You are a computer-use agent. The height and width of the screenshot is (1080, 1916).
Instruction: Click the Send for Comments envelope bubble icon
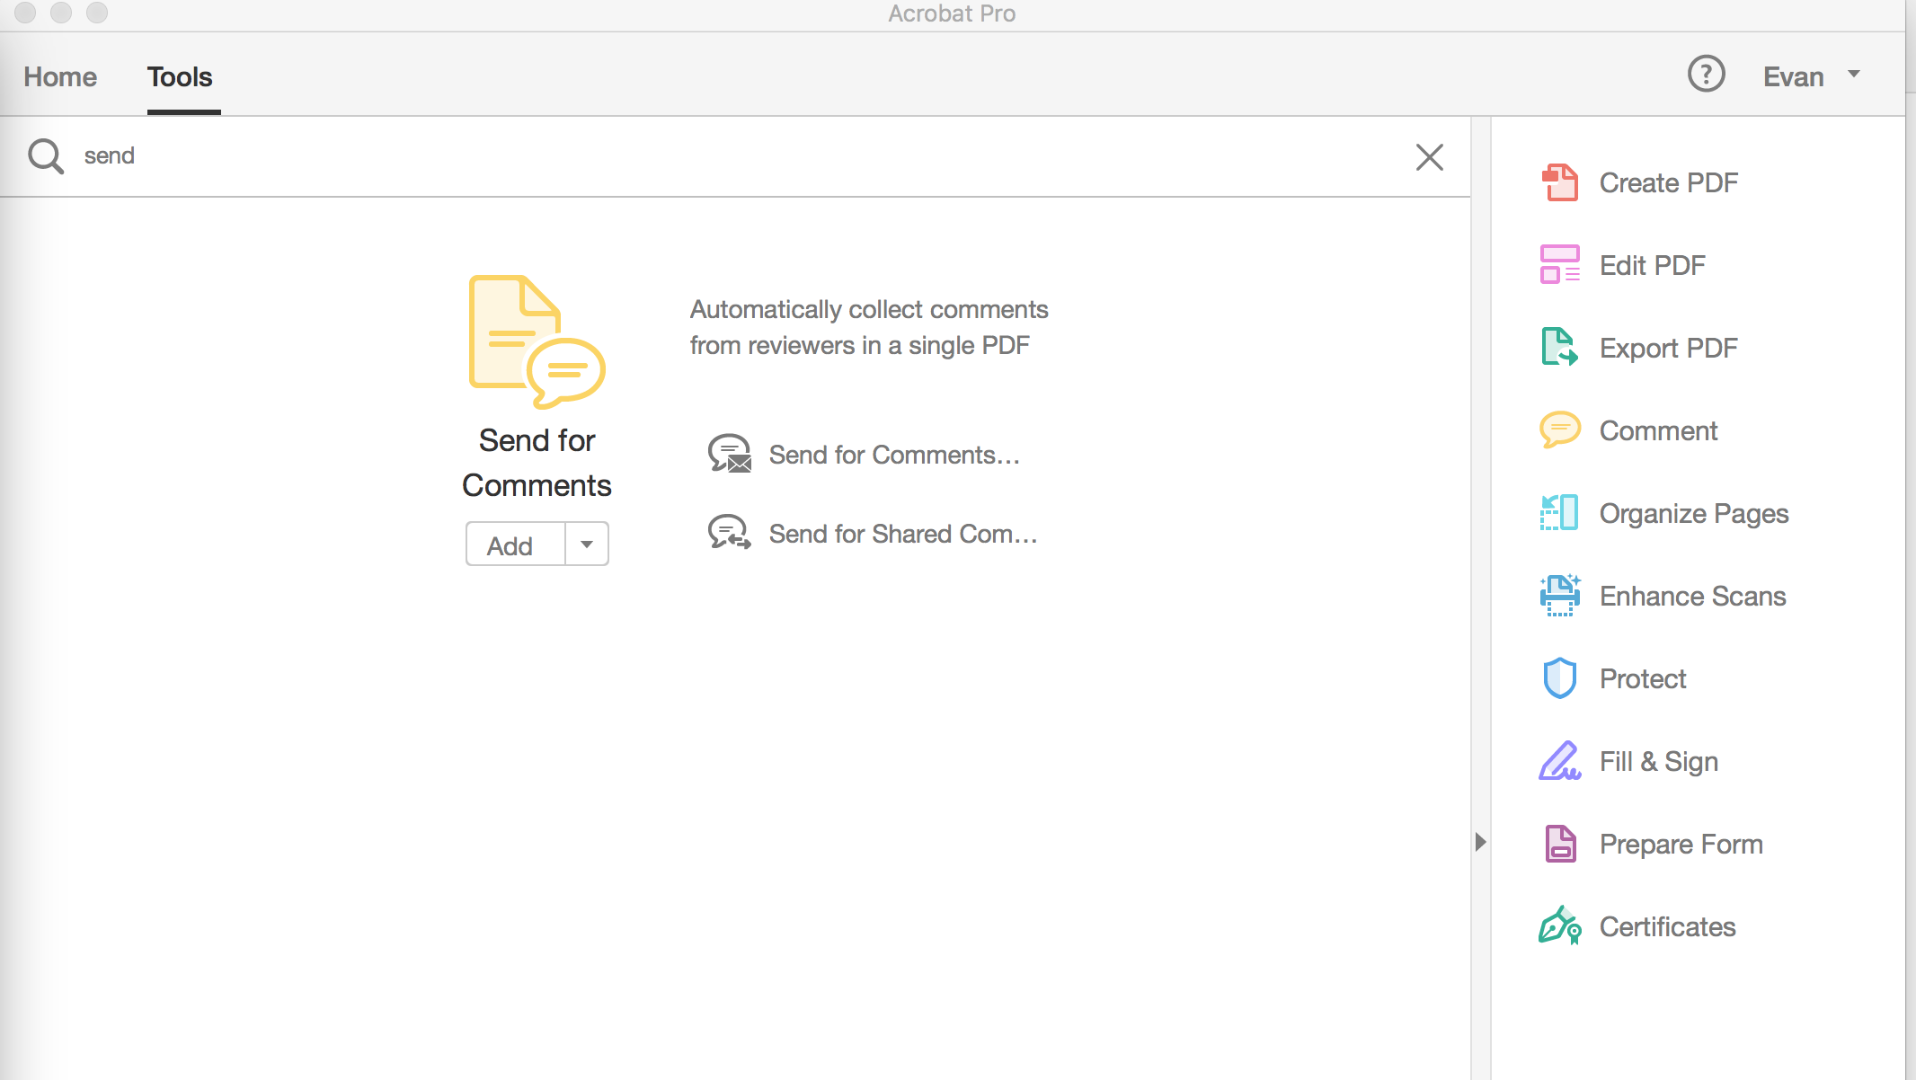729,454
